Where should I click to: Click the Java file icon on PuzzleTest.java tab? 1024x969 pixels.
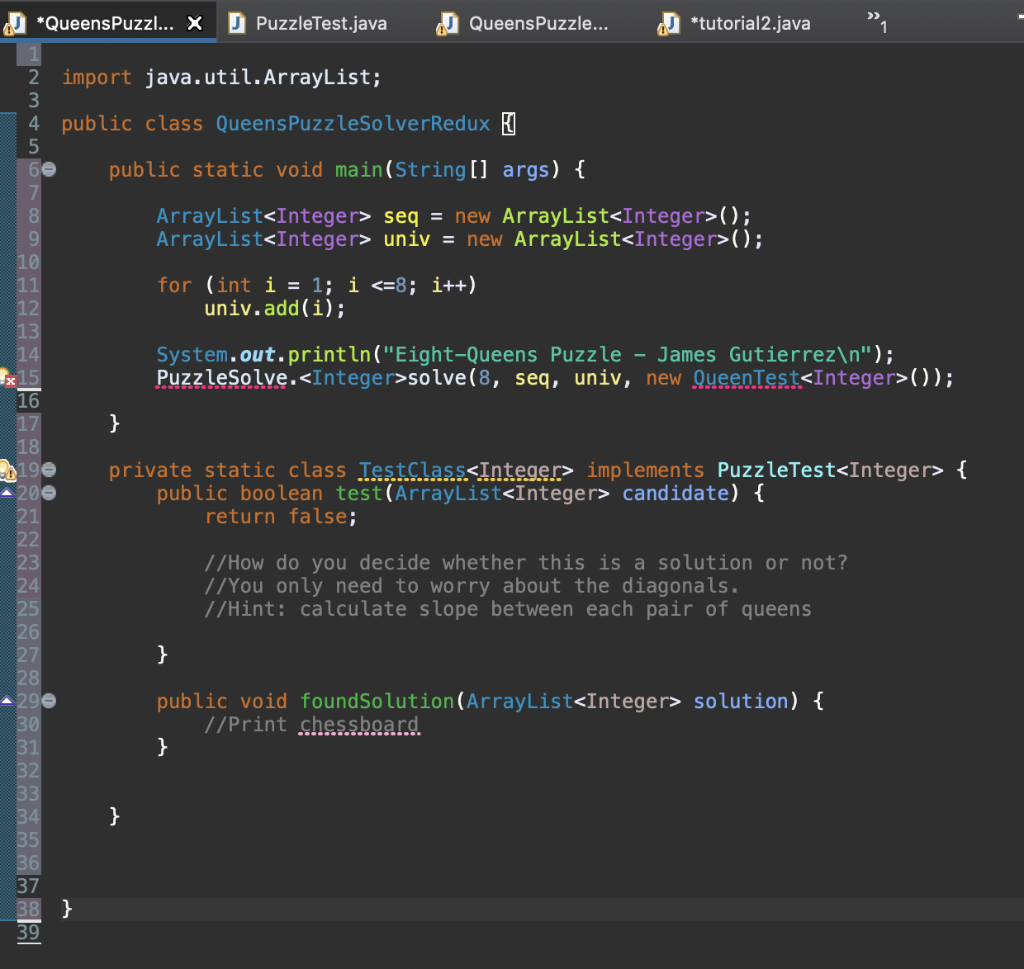point(236,22)
